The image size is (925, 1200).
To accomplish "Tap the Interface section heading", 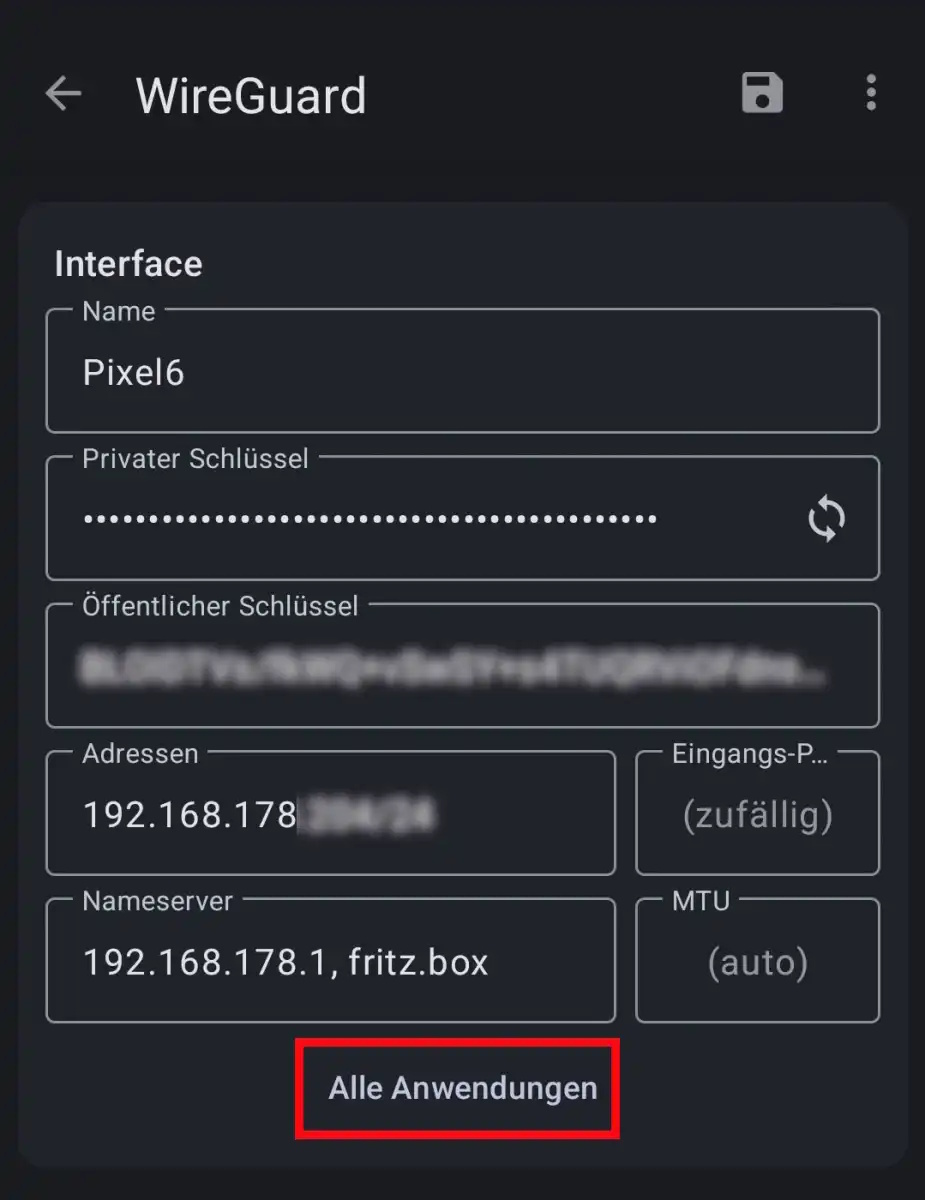I will pyautogui.click(x=128, y=264).
